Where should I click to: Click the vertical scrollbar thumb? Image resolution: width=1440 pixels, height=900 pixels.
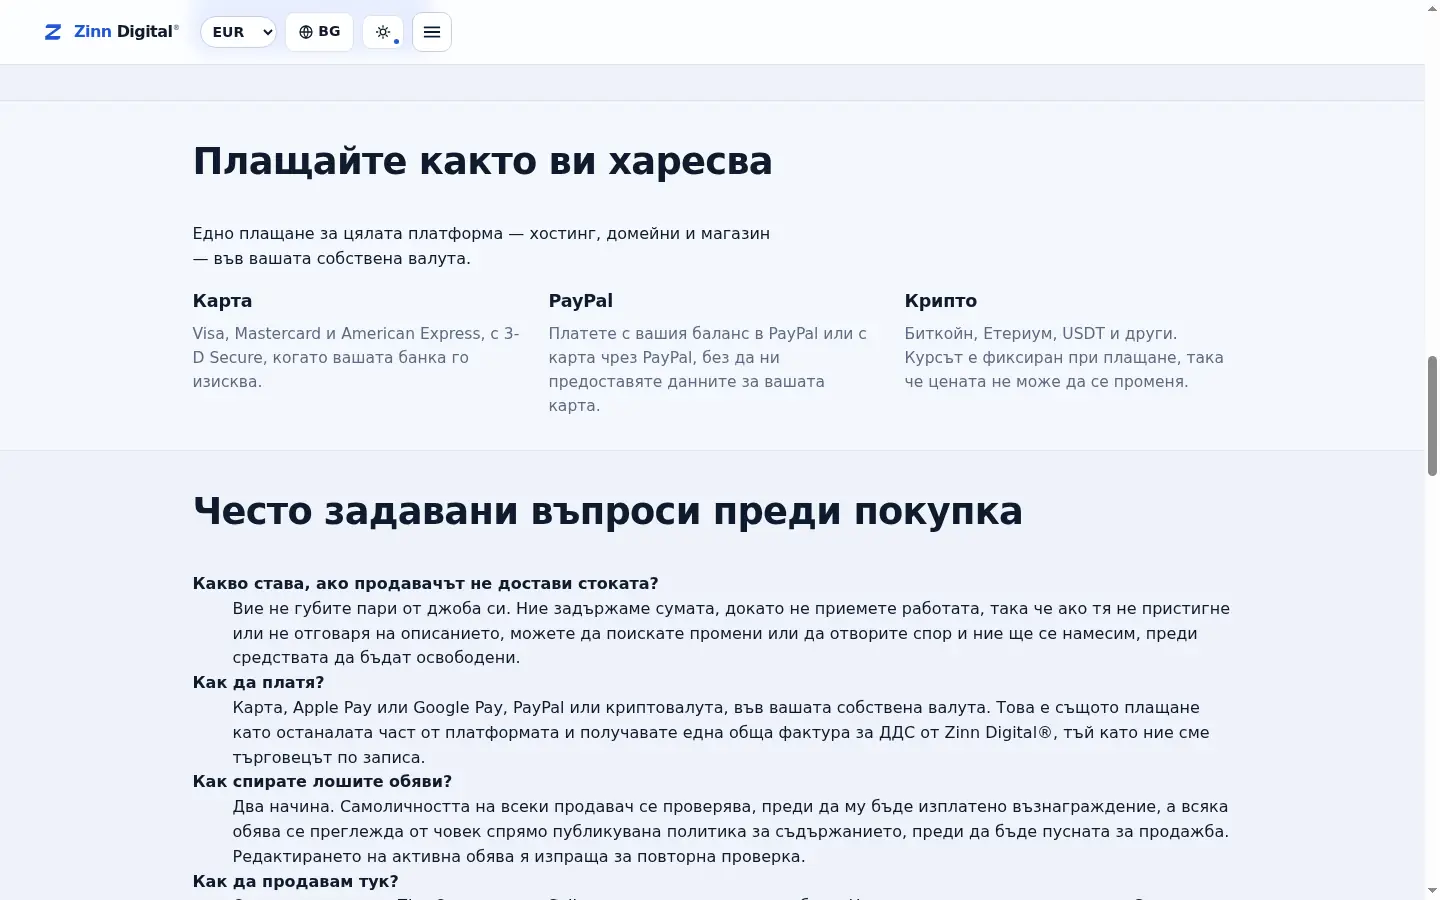(1432, 415)
